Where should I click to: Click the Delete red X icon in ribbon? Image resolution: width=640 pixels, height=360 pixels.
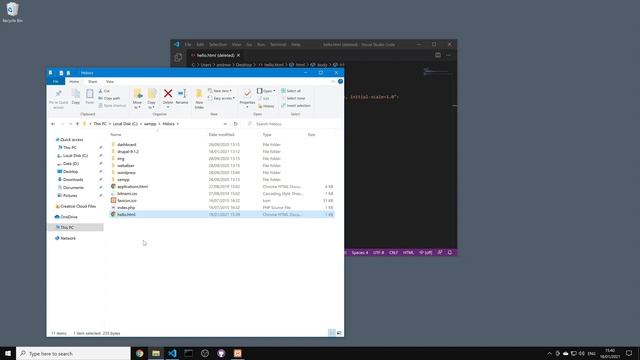(168, 94)
